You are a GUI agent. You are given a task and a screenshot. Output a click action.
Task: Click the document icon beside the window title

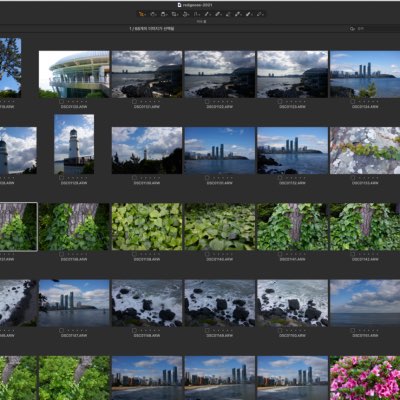pos(179,5)
